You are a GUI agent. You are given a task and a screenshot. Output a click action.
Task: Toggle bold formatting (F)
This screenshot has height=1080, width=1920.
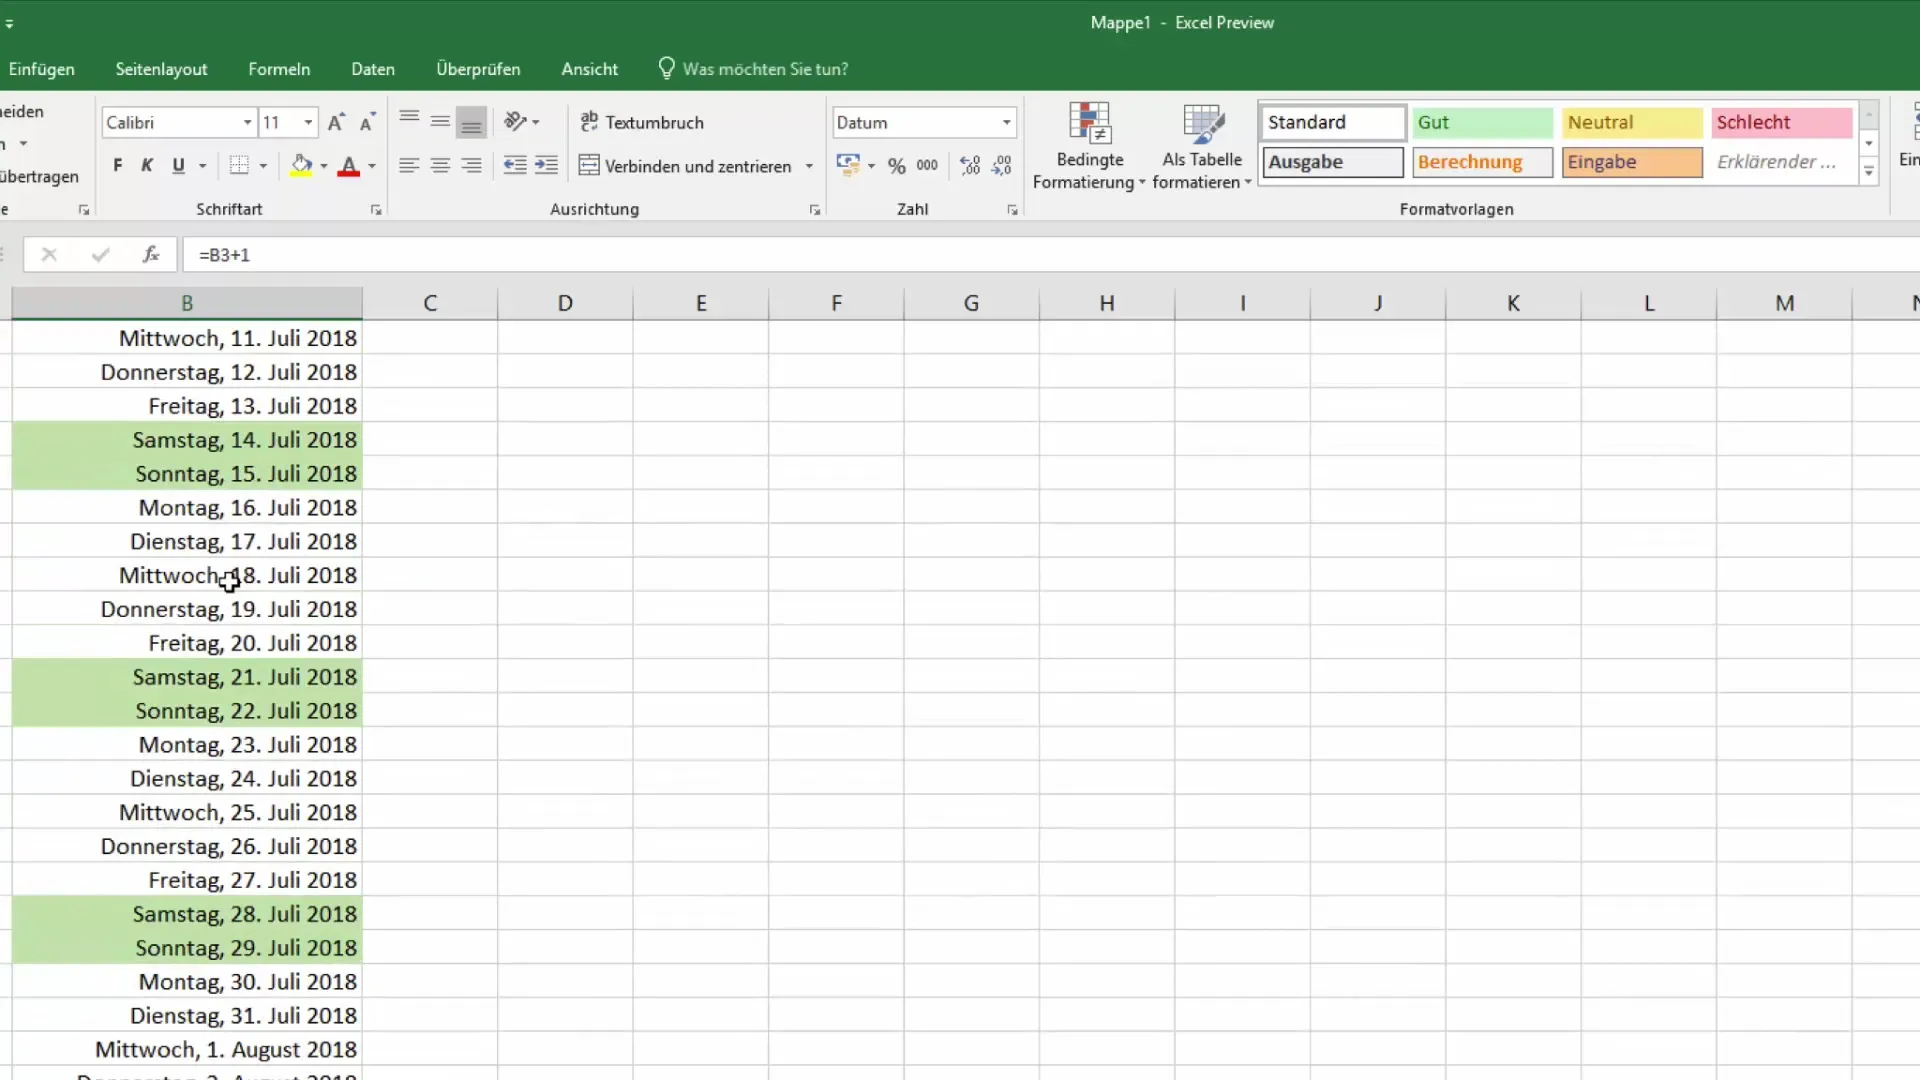118,166
